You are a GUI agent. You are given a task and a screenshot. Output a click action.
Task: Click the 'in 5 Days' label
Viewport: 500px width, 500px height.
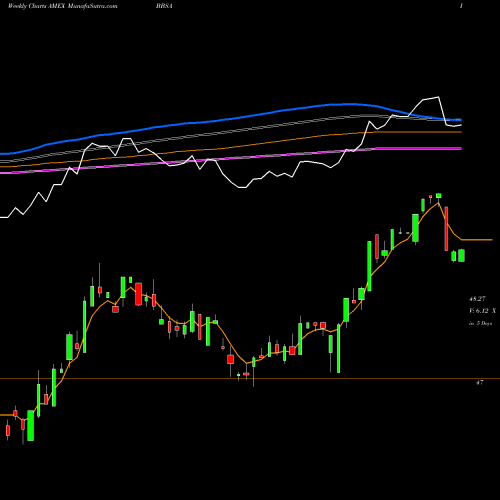480,323
